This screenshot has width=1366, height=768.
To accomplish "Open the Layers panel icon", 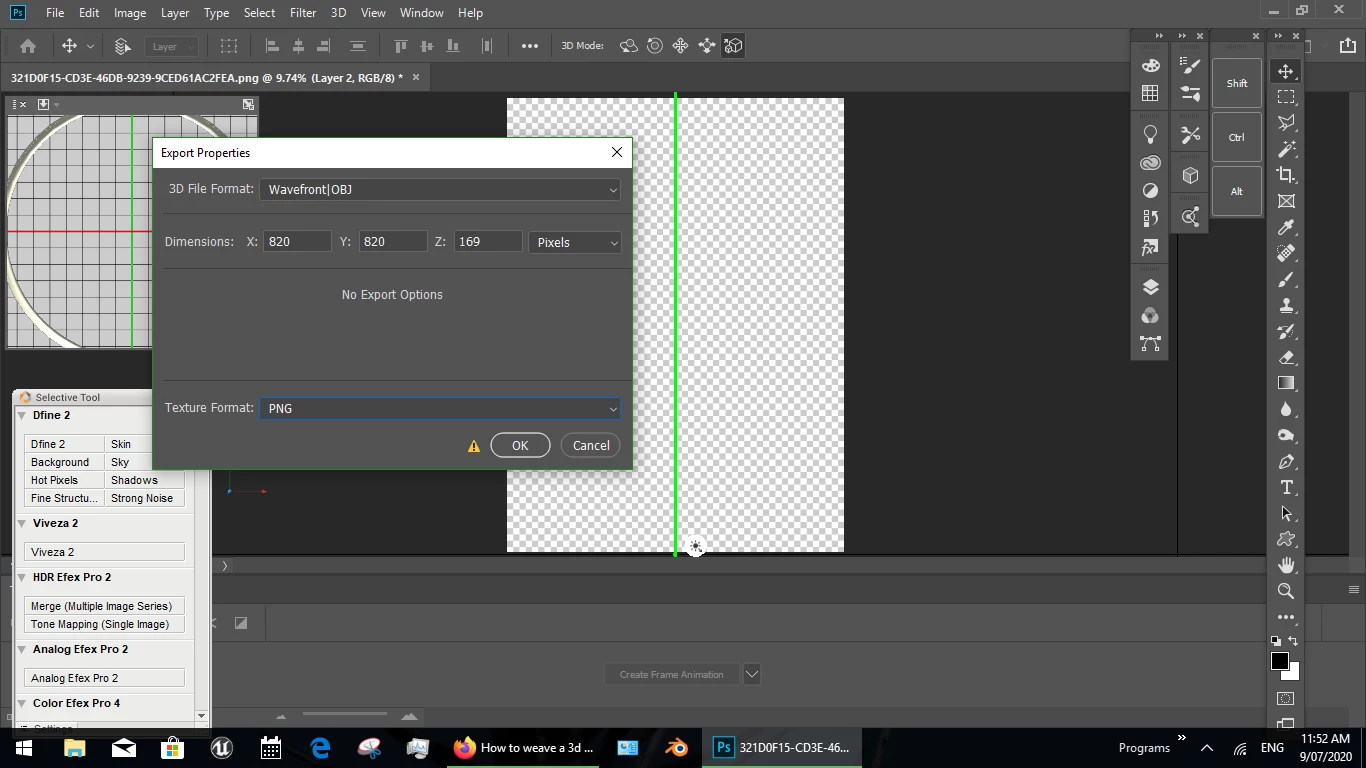I will (1150, 287).
